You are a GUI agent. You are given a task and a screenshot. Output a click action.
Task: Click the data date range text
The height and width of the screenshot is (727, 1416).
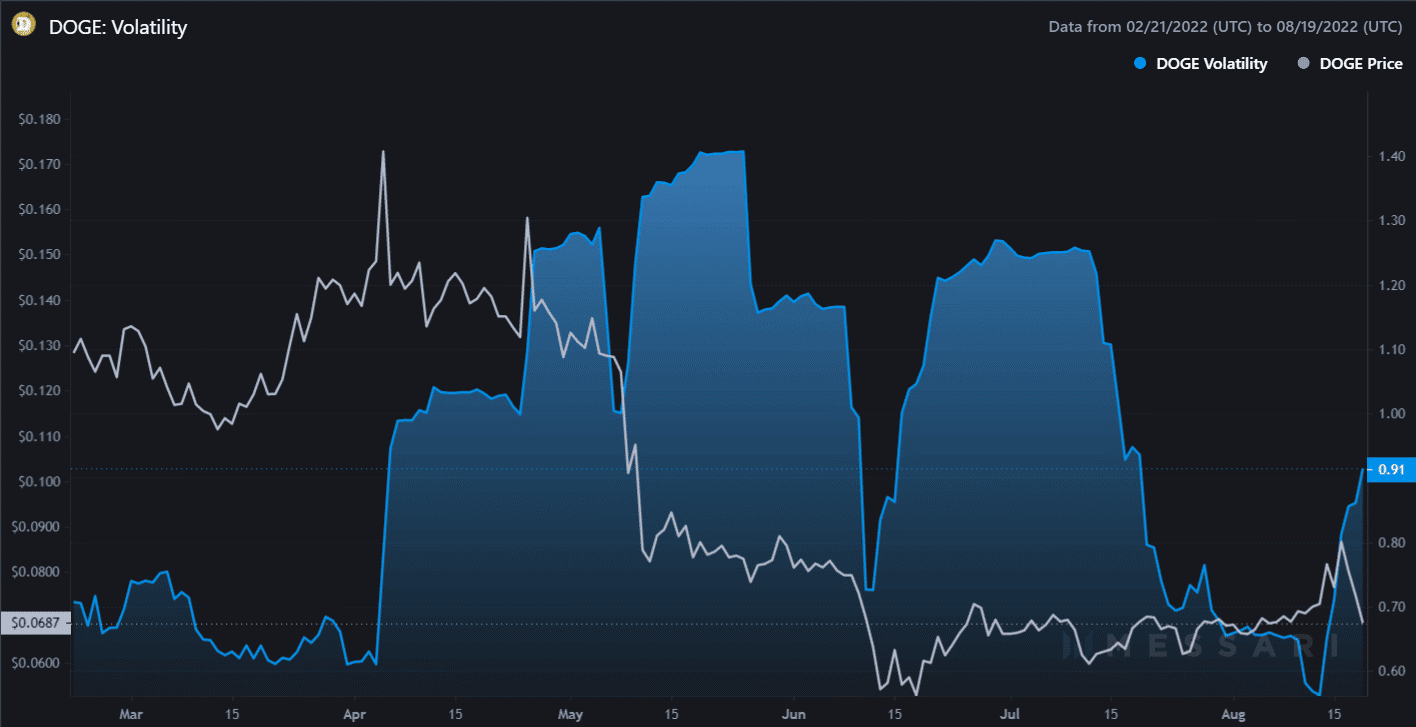click(1225, 27)
